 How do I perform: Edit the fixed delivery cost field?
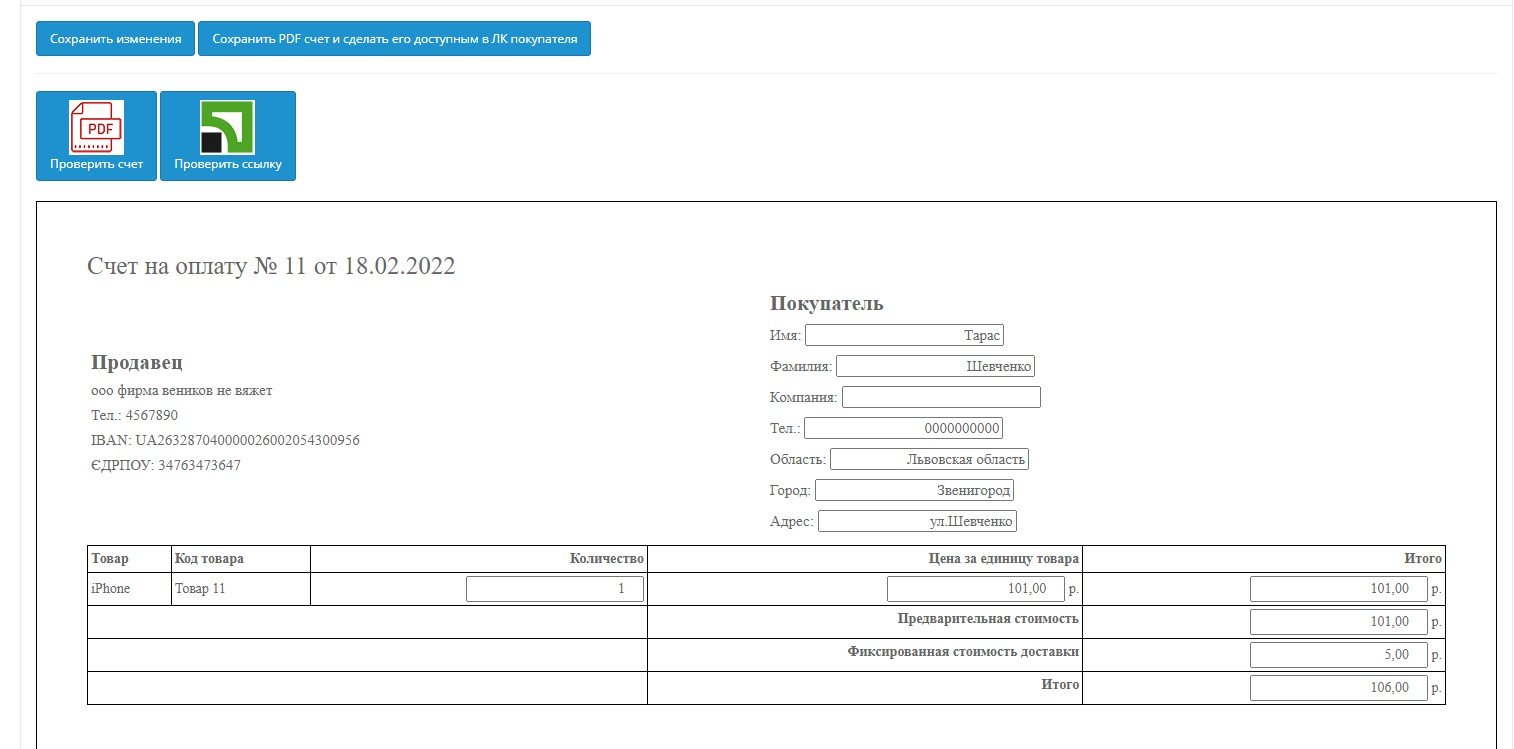[x=1338, y=655]
